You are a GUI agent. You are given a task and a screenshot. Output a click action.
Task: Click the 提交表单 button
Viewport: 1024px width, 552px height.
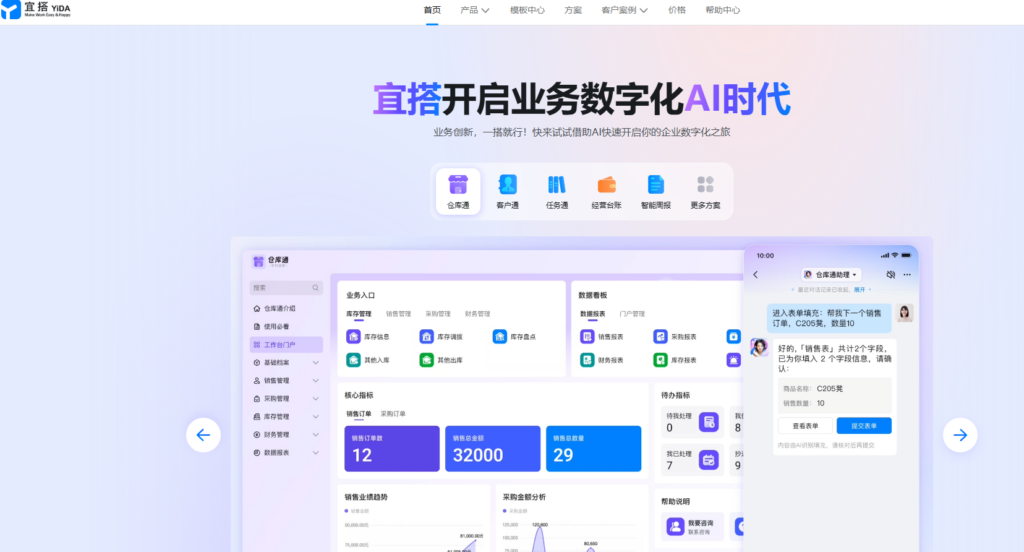tap(863, 425)
